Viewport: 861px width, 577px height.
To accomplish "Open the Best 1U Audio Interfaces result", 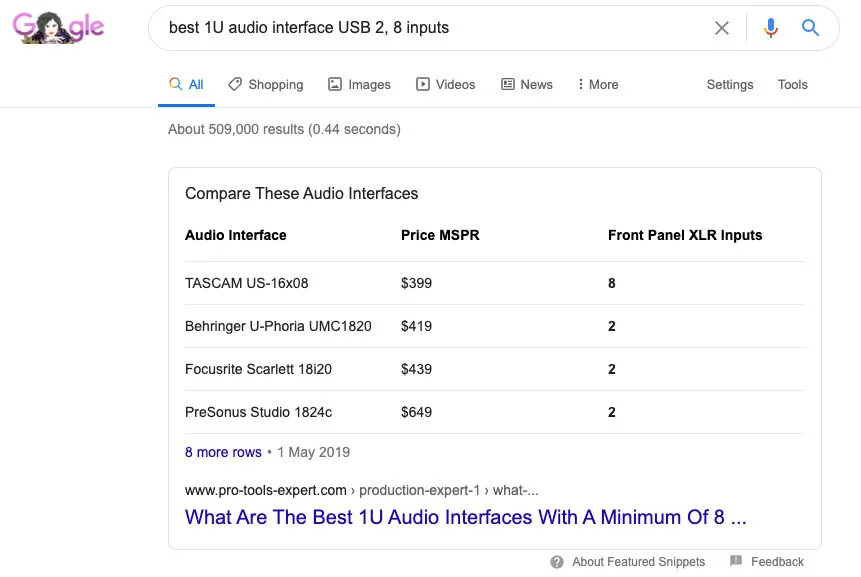I will tap(465, 517).
